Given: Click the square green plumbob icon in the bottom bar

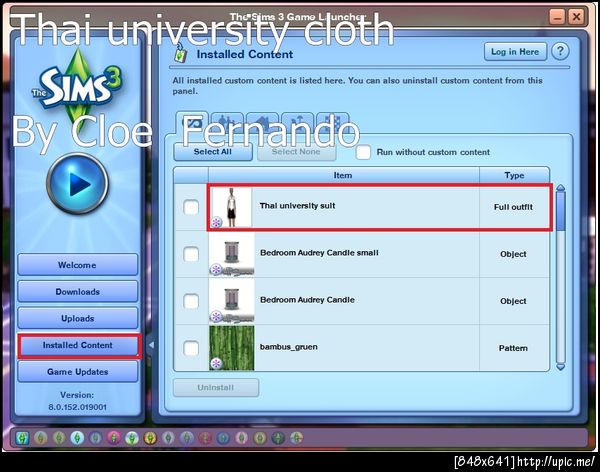Looking at the screenshot, I should (x=23, y=438).
